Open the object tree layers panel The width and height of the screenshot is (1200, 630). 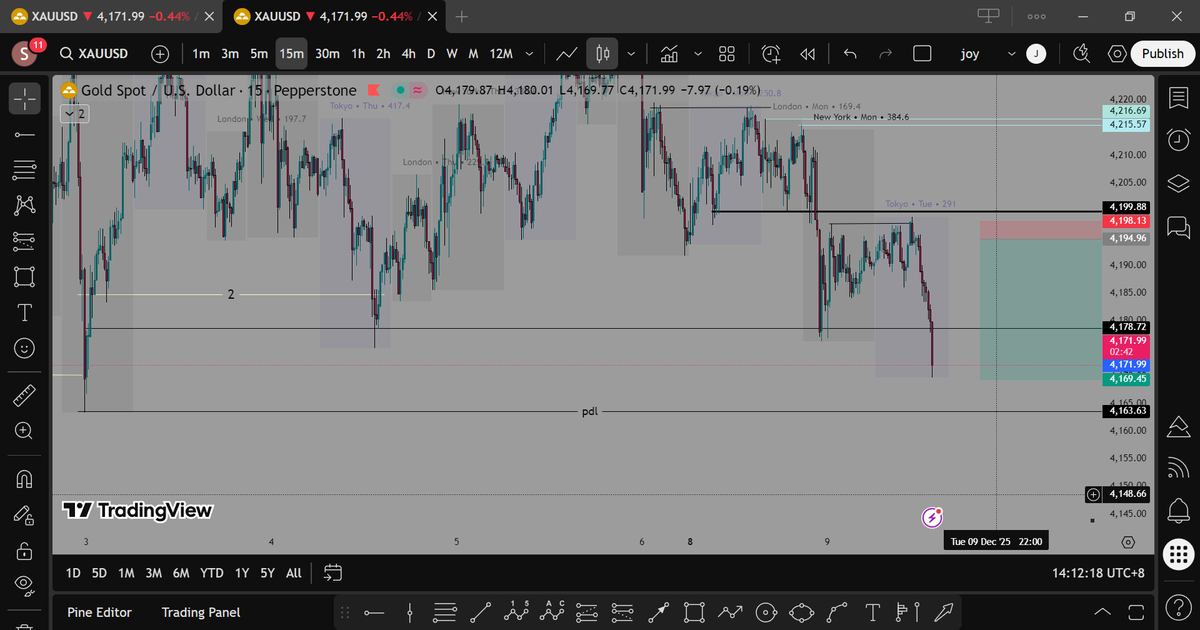tap(1179, 183)
